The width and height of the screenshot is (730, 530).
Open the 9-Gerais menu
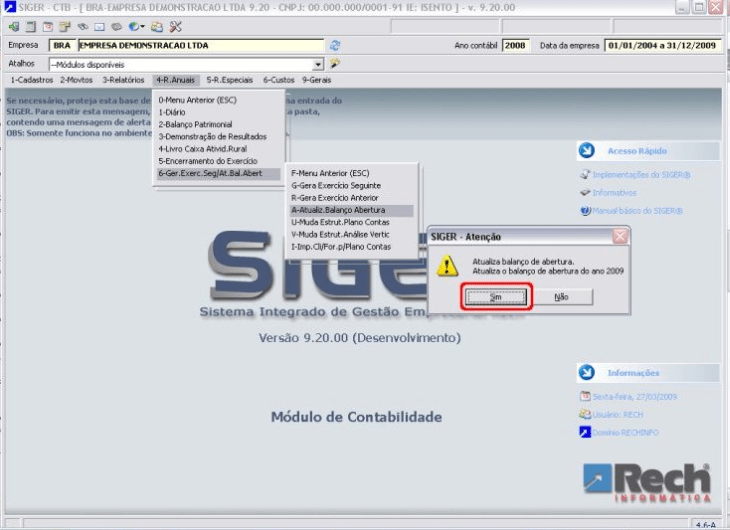coord(317,80)
